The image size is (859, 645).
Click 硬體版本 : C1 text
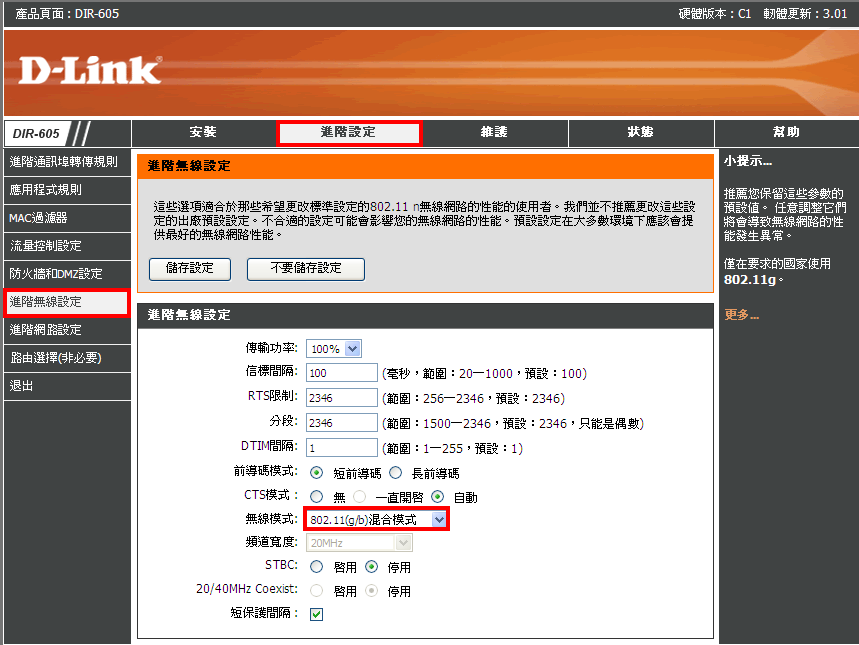click(715, 14)
